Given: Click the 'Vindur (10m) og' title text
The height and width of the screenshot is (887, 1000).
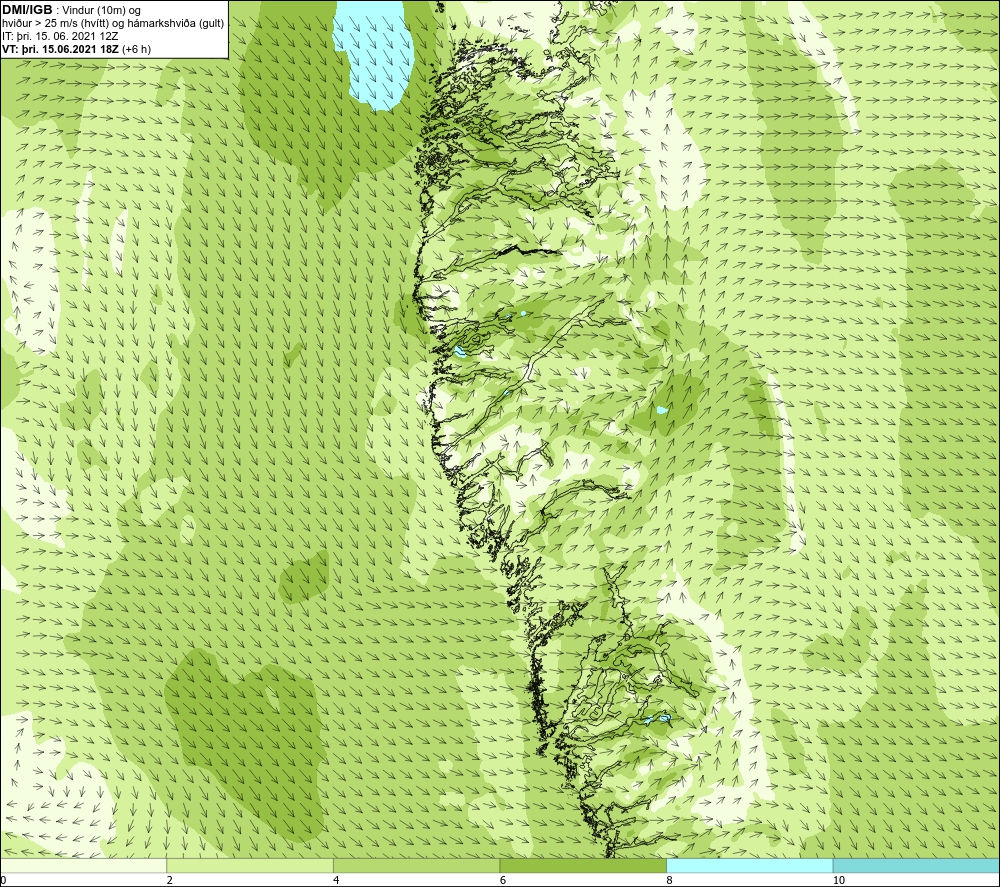Looking at the screenshot, I should pyautogui.click(x=101, y=10).
